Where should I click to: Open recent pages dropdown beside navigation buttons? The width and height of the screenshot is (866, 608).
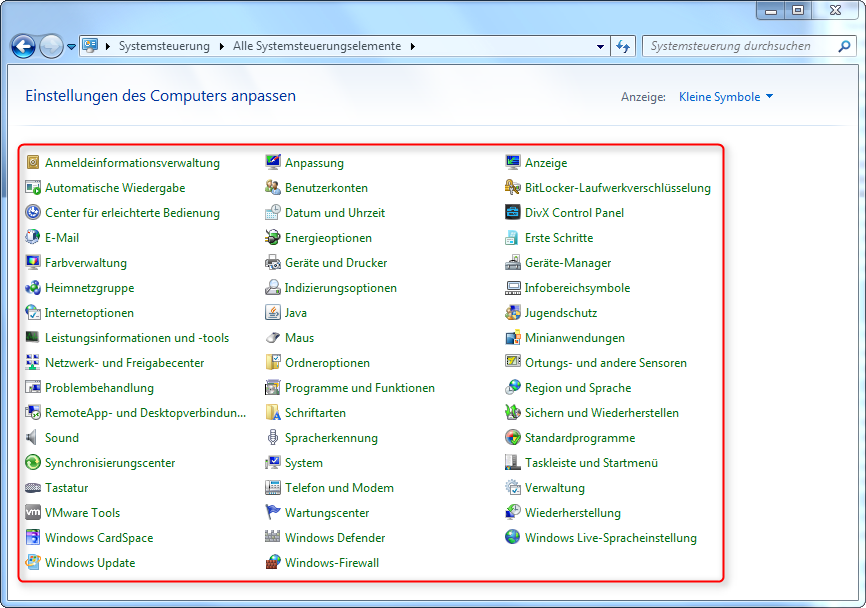point(72,46)
